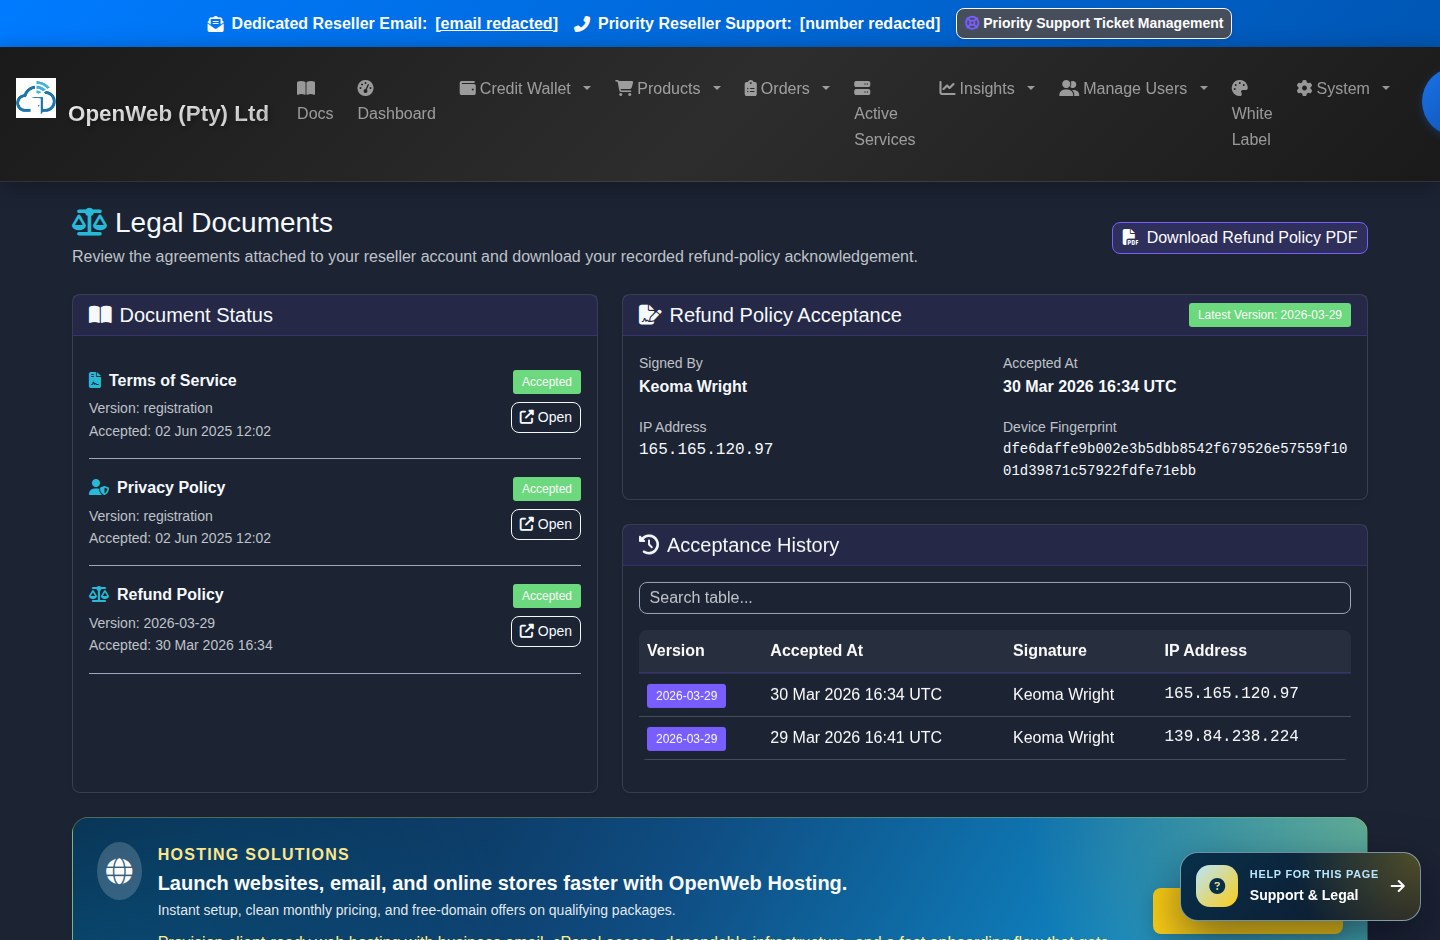Open the Credit Wallet menu
The width and height of the screenshot is (1440, 940).
[525, 88]
